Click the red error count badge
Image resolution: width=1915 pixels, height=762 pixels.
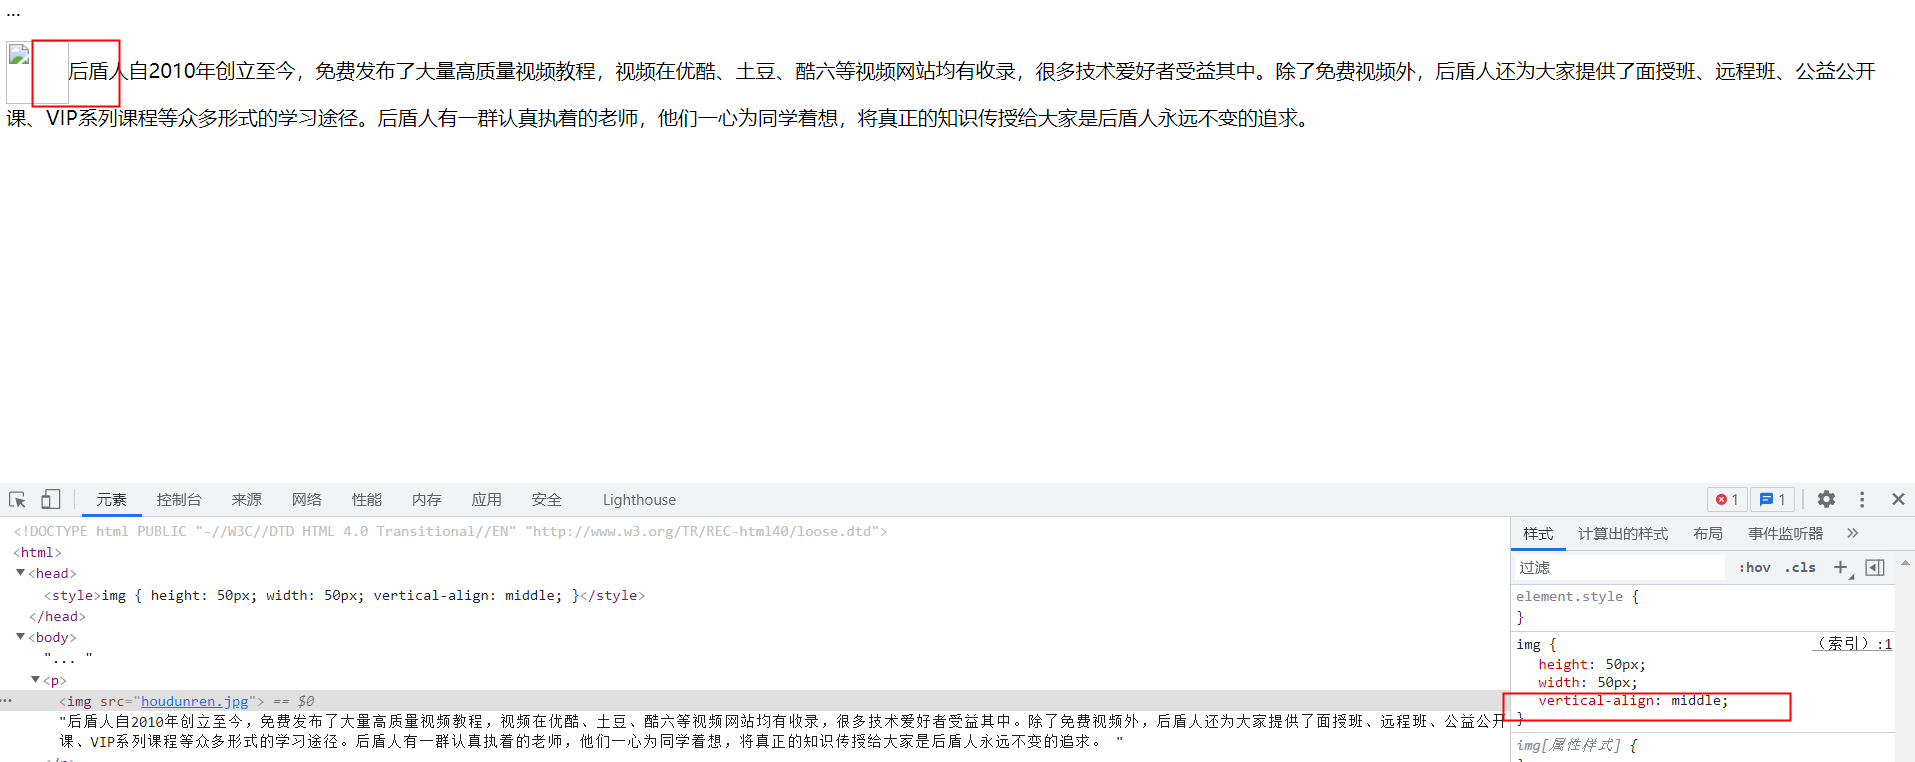[x=1727, y=499]
